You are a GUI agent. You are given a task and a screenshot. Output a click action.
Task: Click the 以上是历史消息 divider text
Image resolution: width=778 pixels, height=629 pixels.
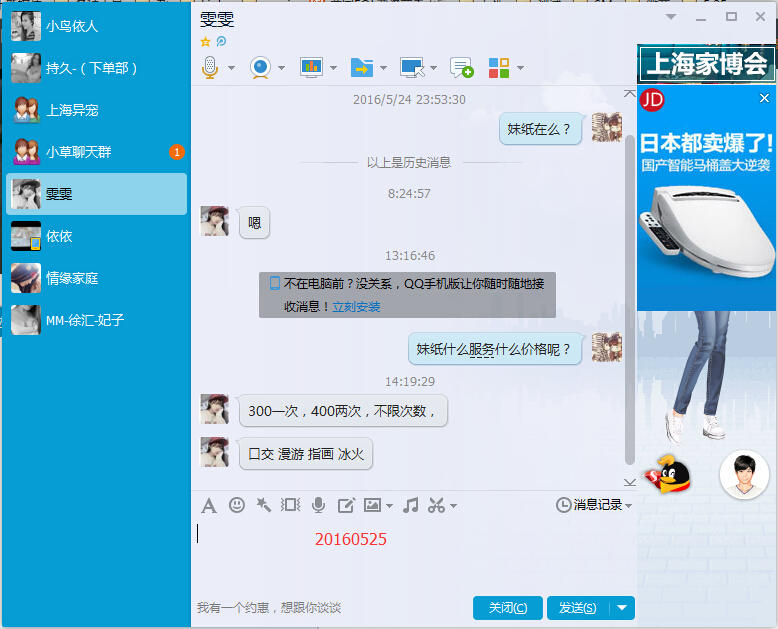click(x=409, y=163)
